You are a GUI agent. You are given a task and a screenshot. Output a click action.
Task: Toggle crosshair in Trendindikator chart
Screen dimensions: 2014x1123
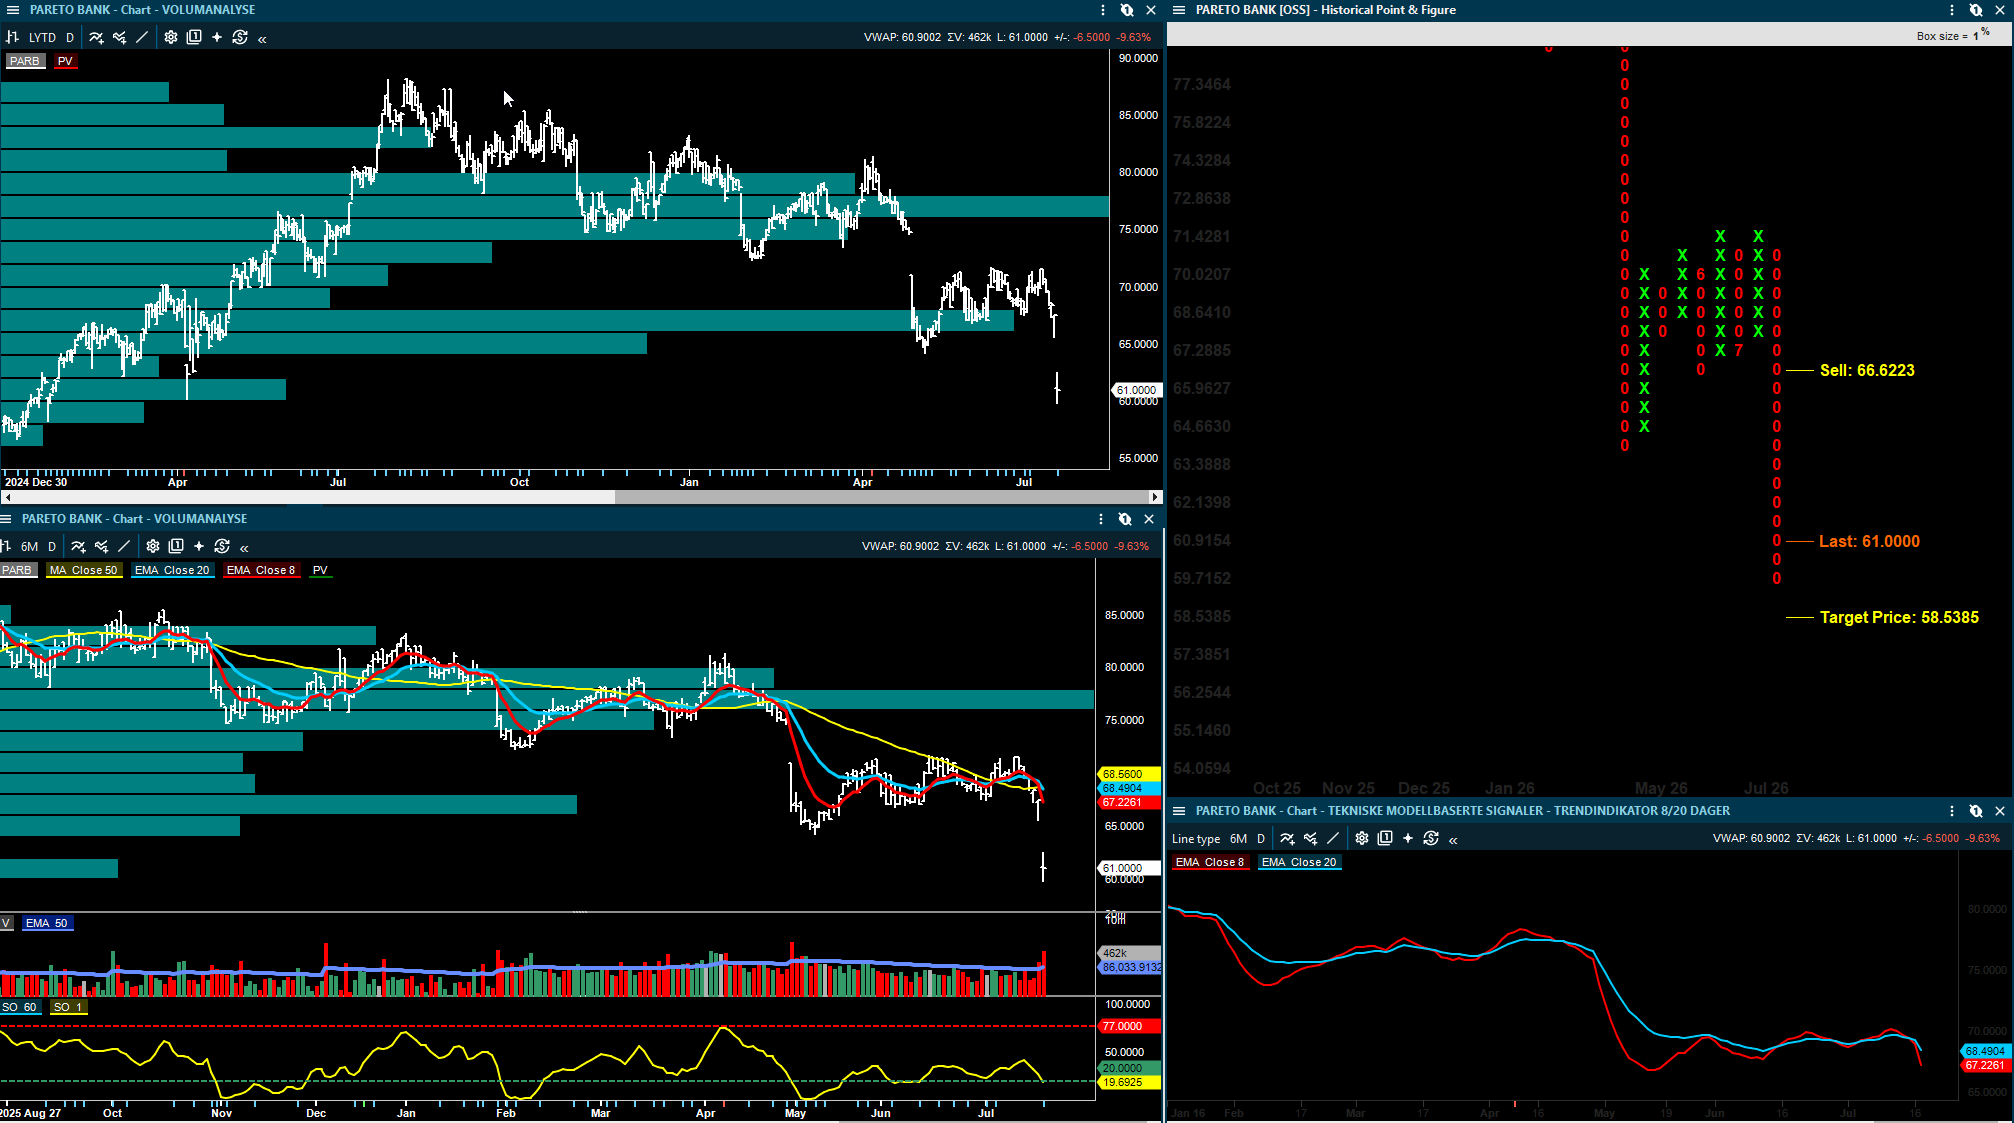click(1408, 839)
